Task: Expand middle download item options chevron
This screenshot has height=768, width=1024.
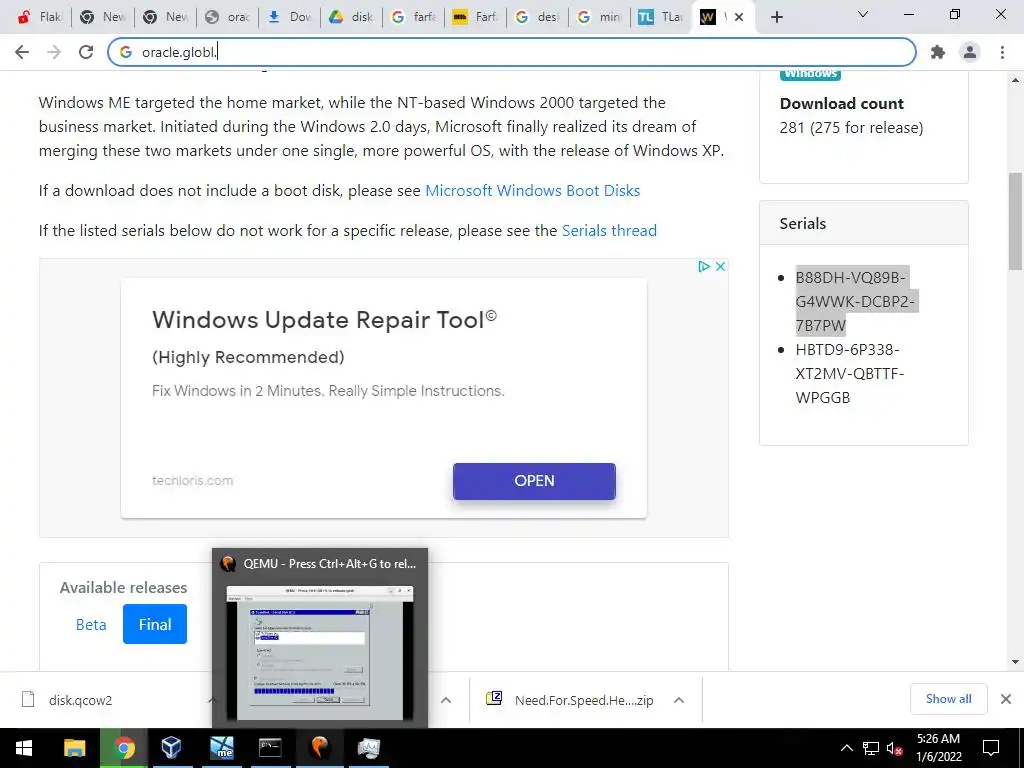Action: [446, 701]
